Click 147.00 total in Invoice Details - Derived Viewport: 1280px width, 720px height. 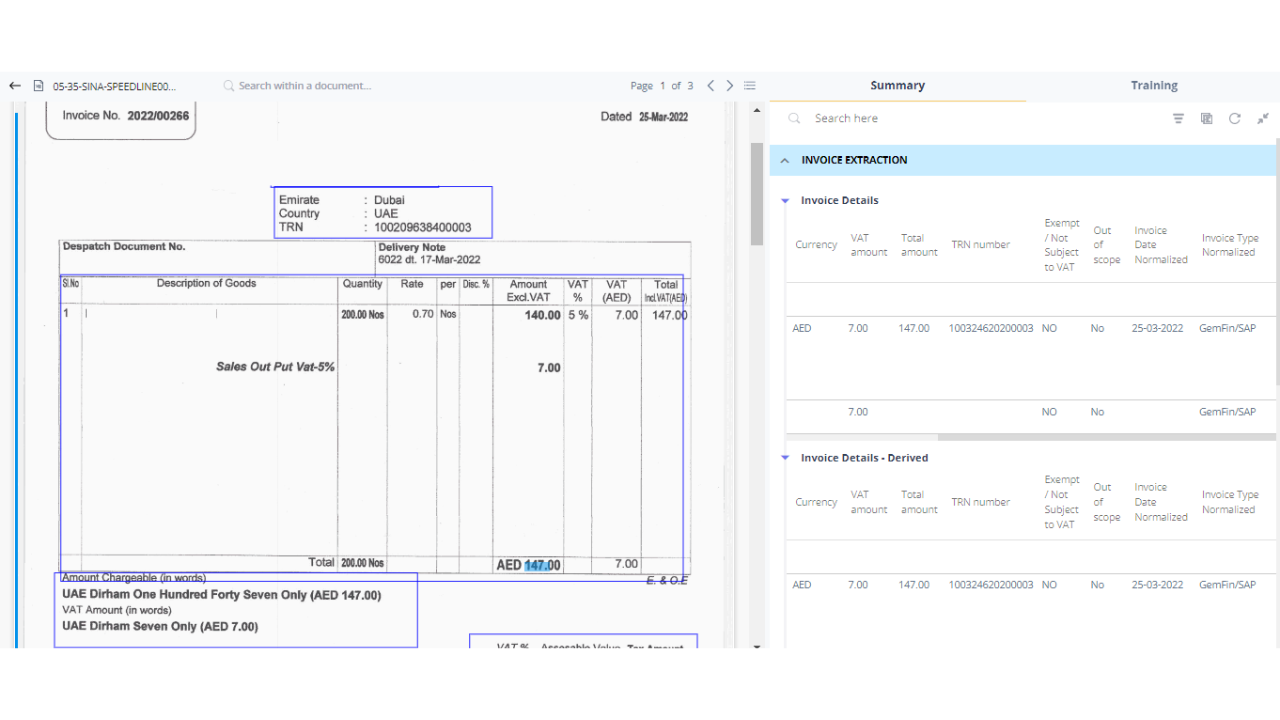tap(914, 585)
